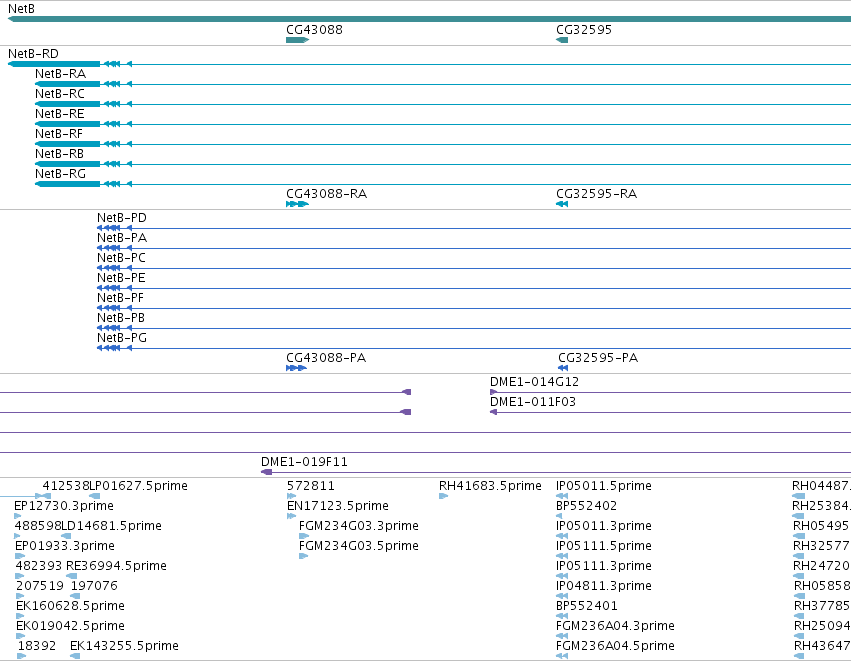Click the EP01933.3prime label

tap(65, 546)
